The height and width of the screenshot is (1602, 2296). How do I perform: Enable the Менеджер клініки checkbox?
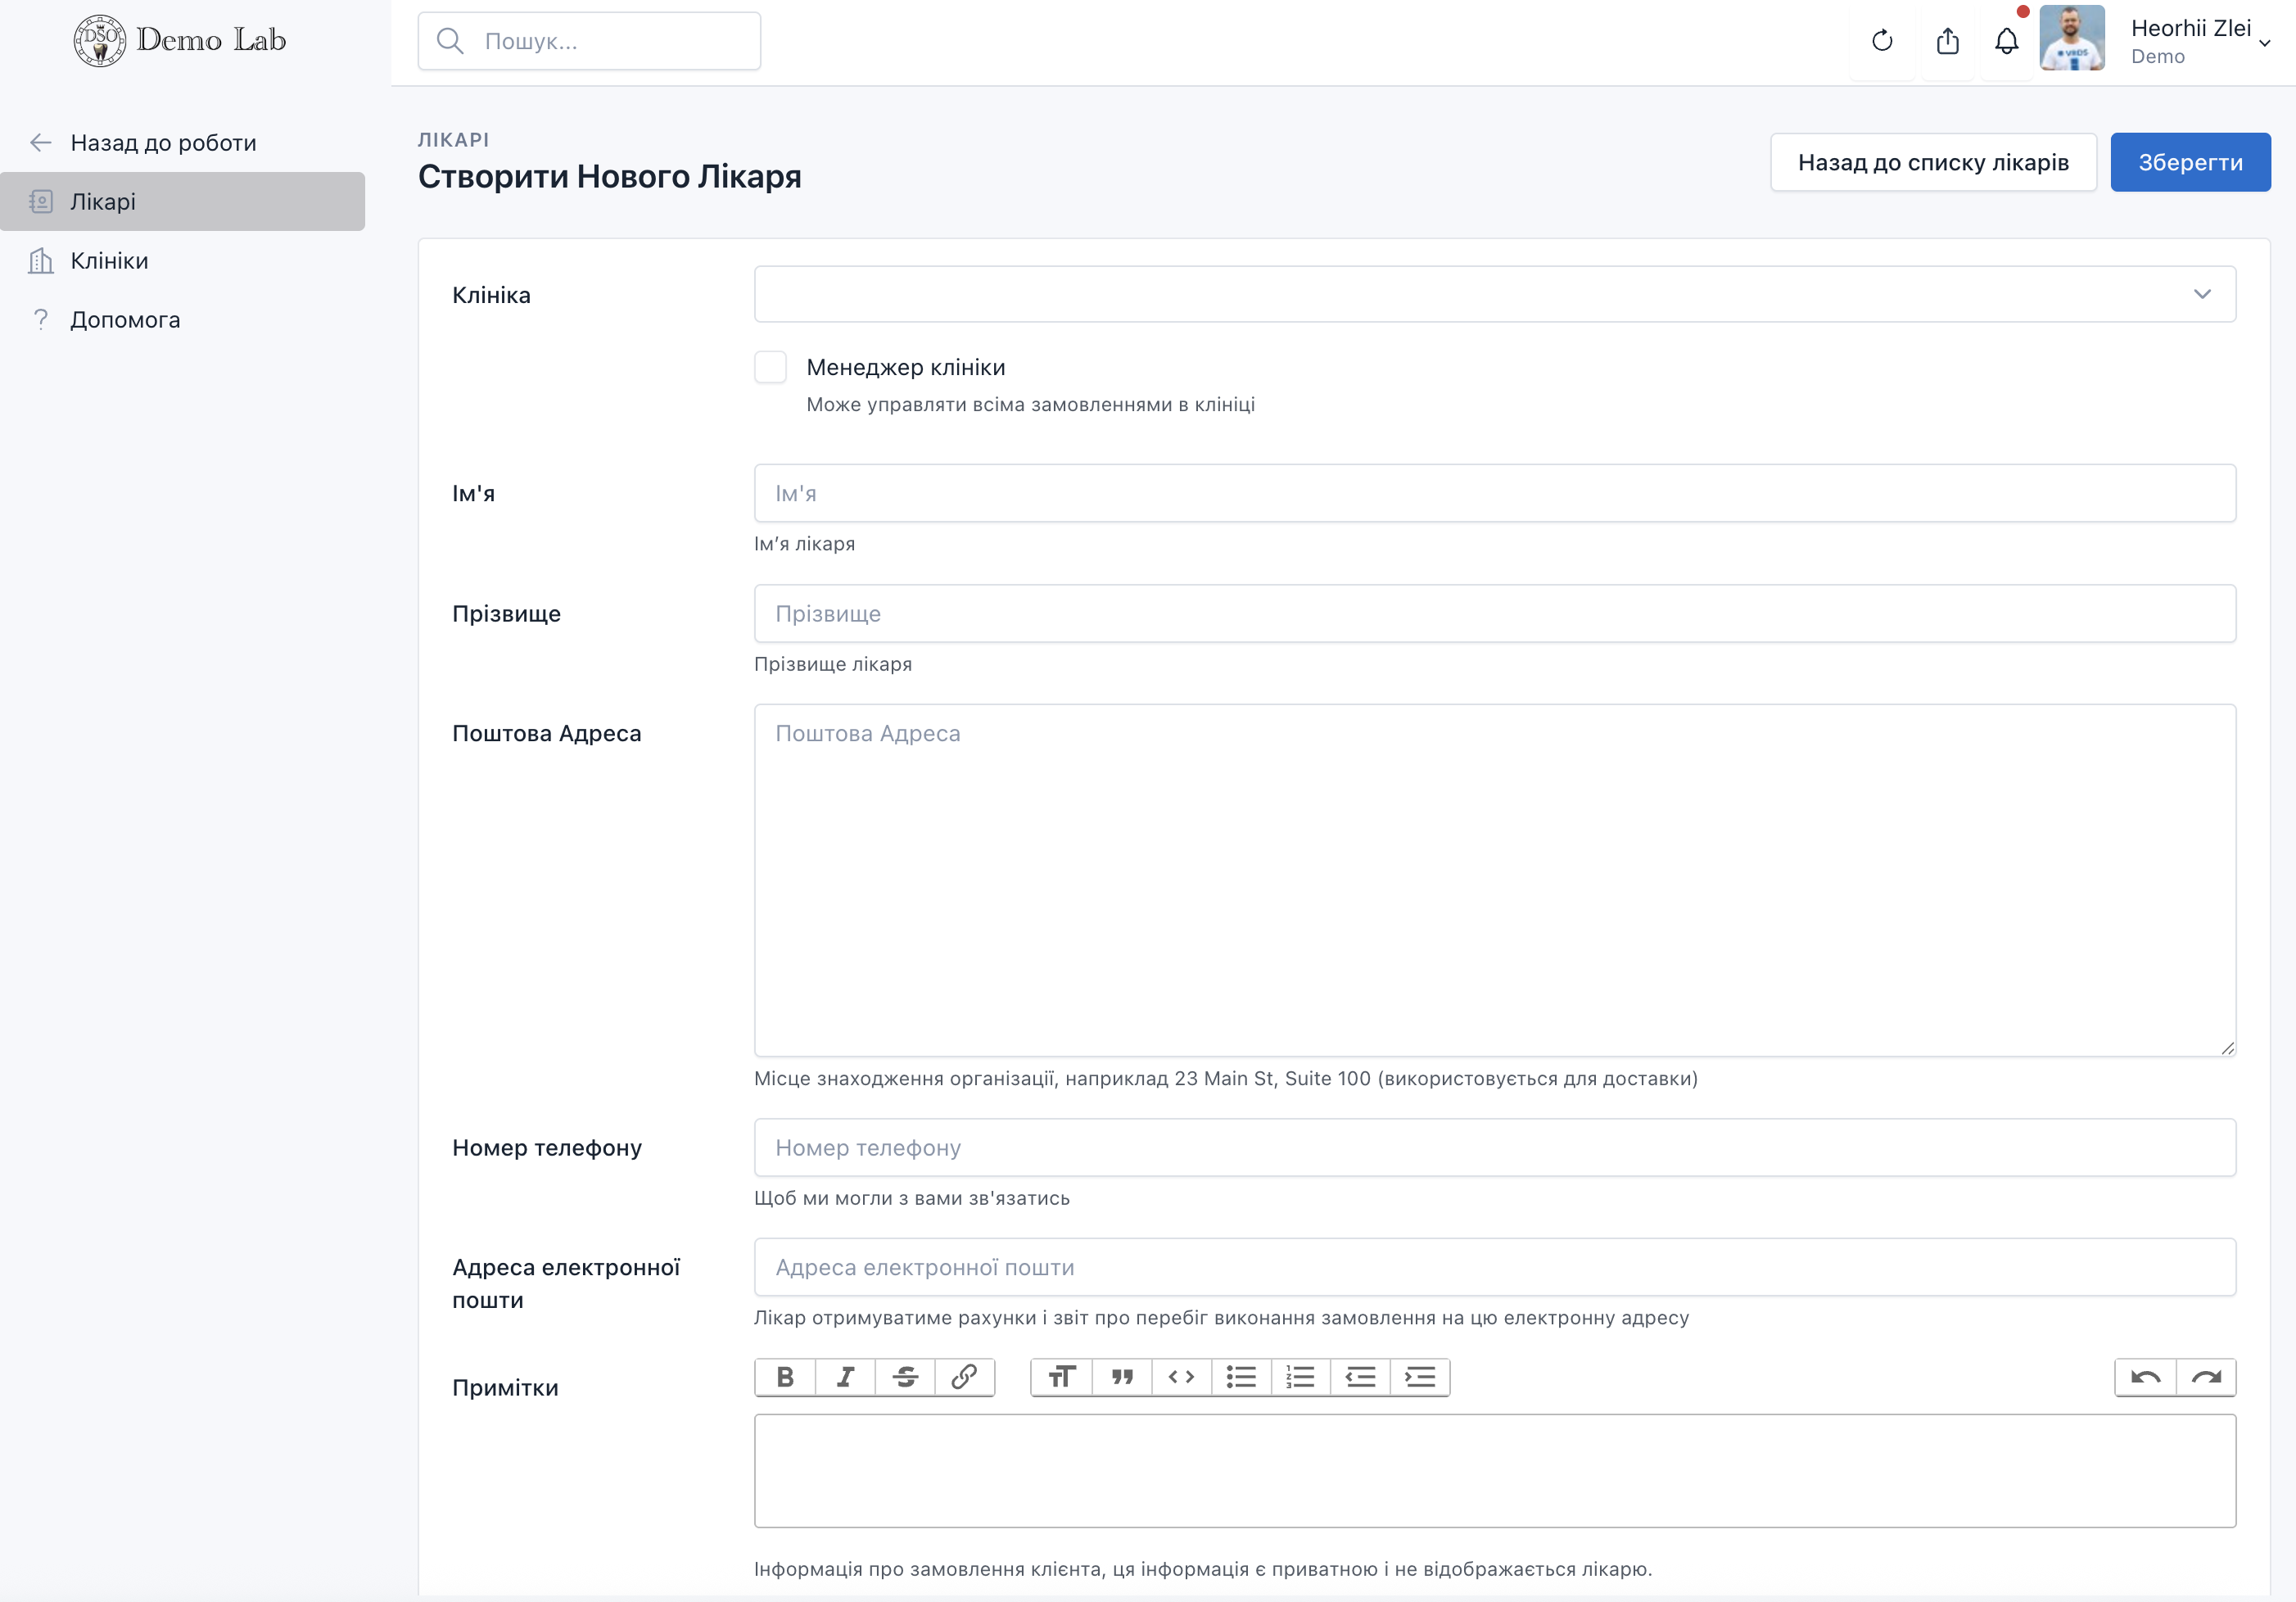(x=770, y=367)
